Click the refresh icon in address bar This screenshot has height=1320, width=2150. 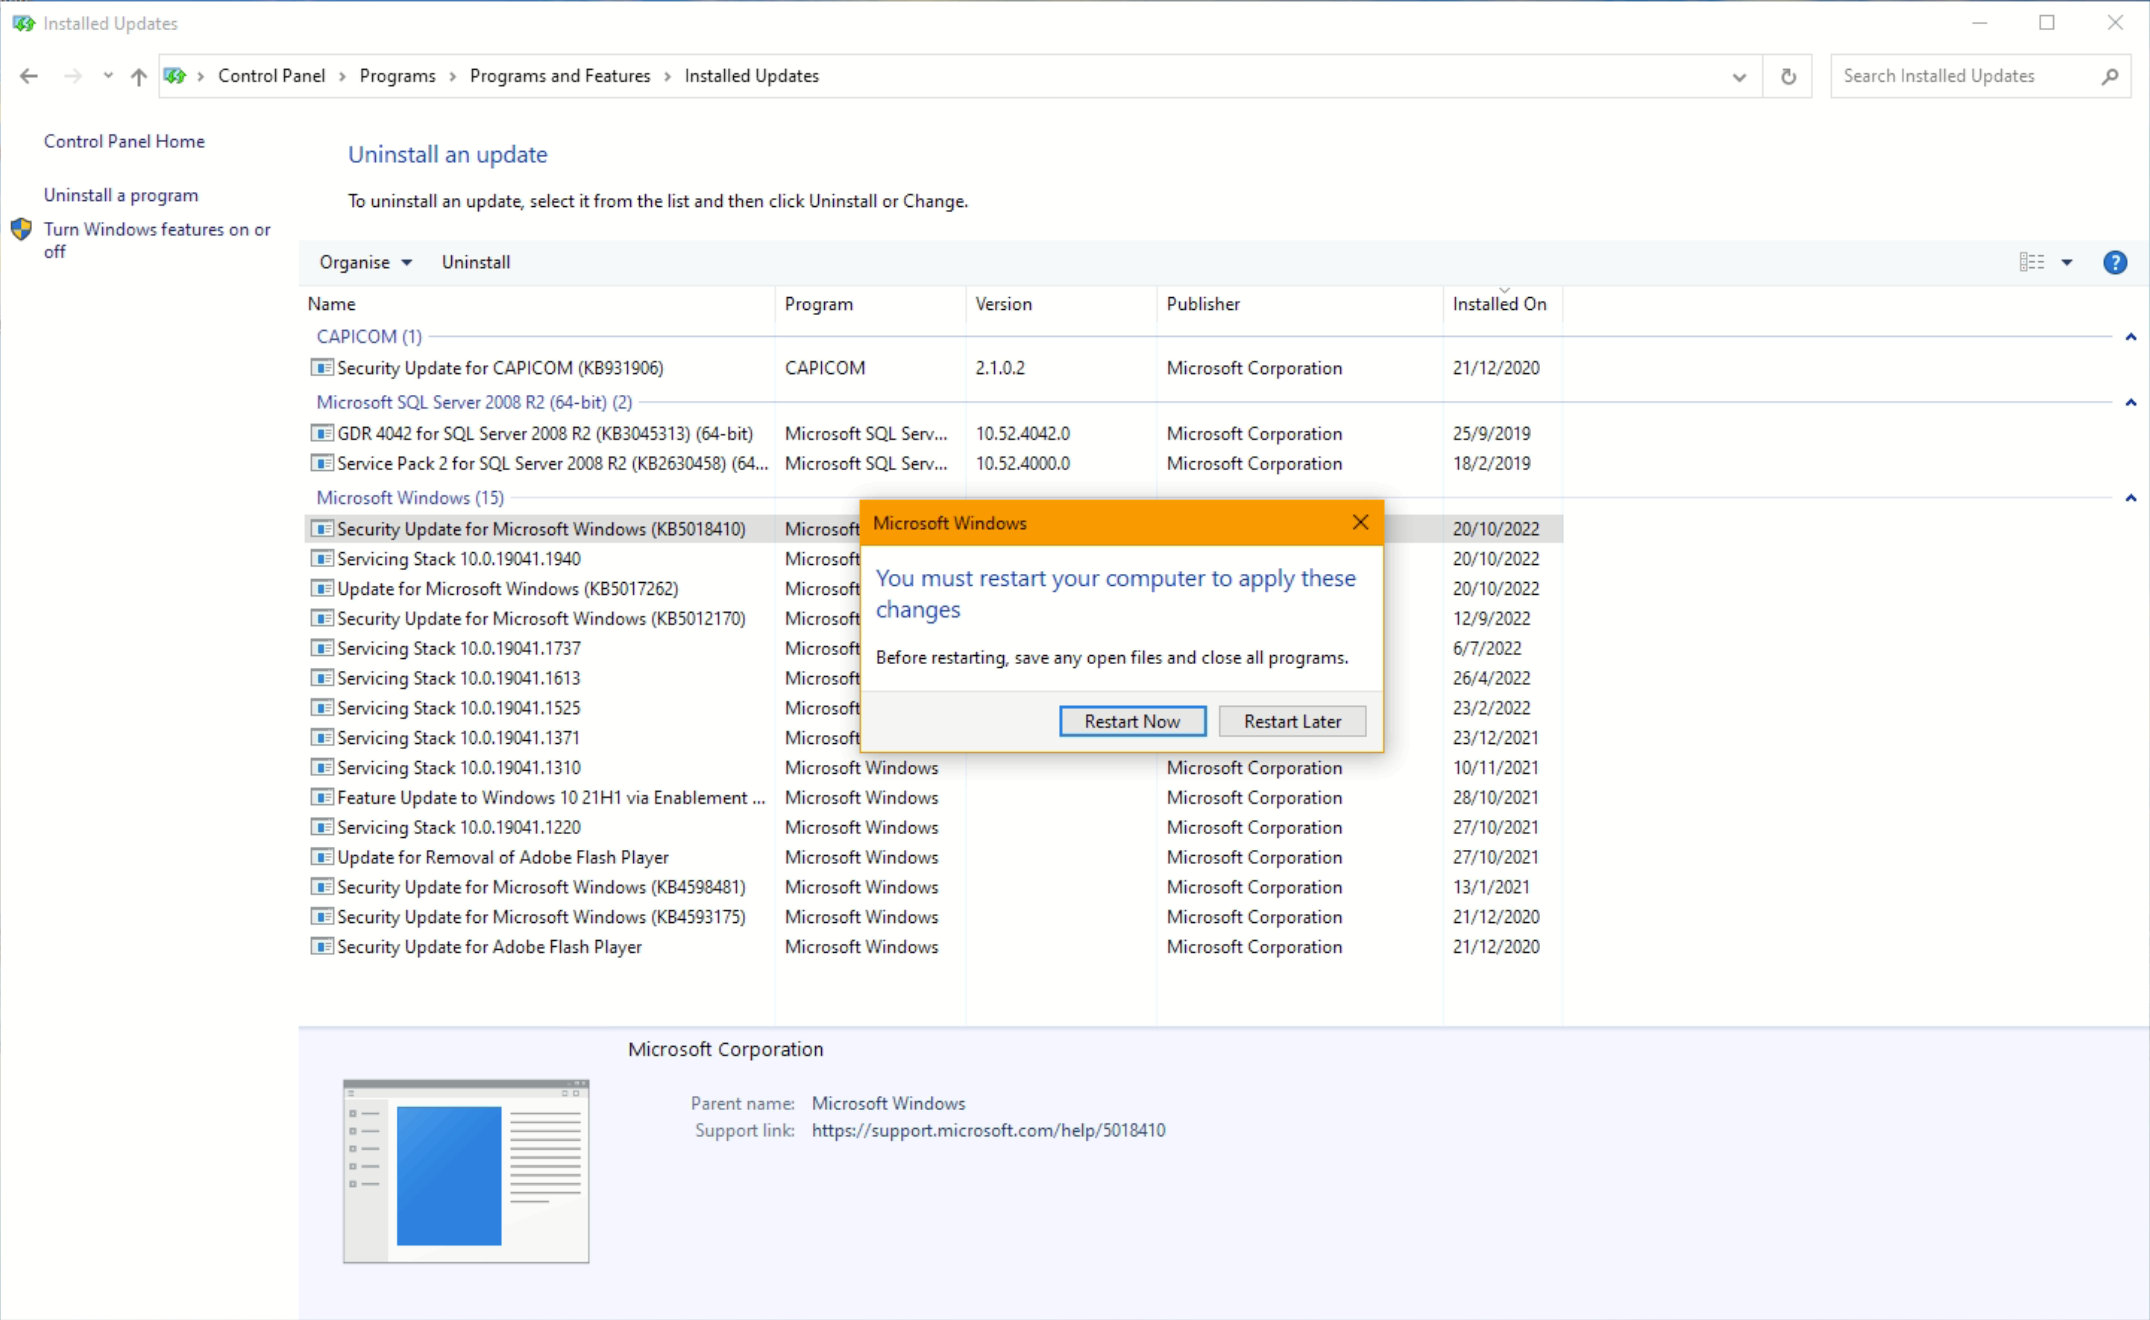1788,76
